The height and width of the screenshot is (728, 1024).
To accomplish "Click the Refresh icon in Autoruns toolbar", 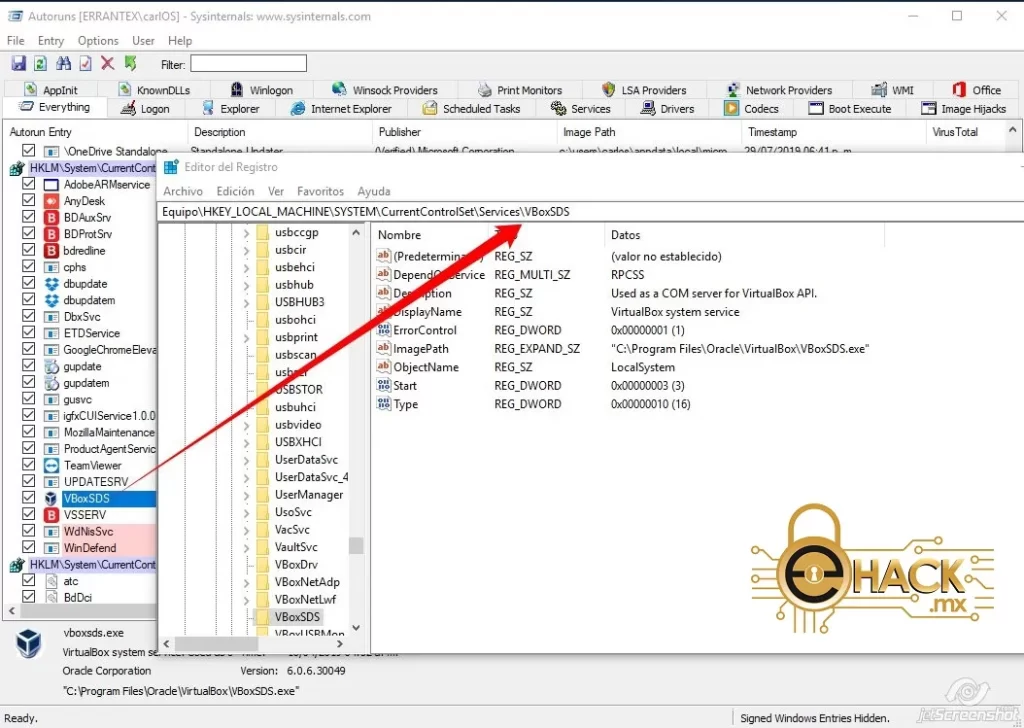I will 40,63.
